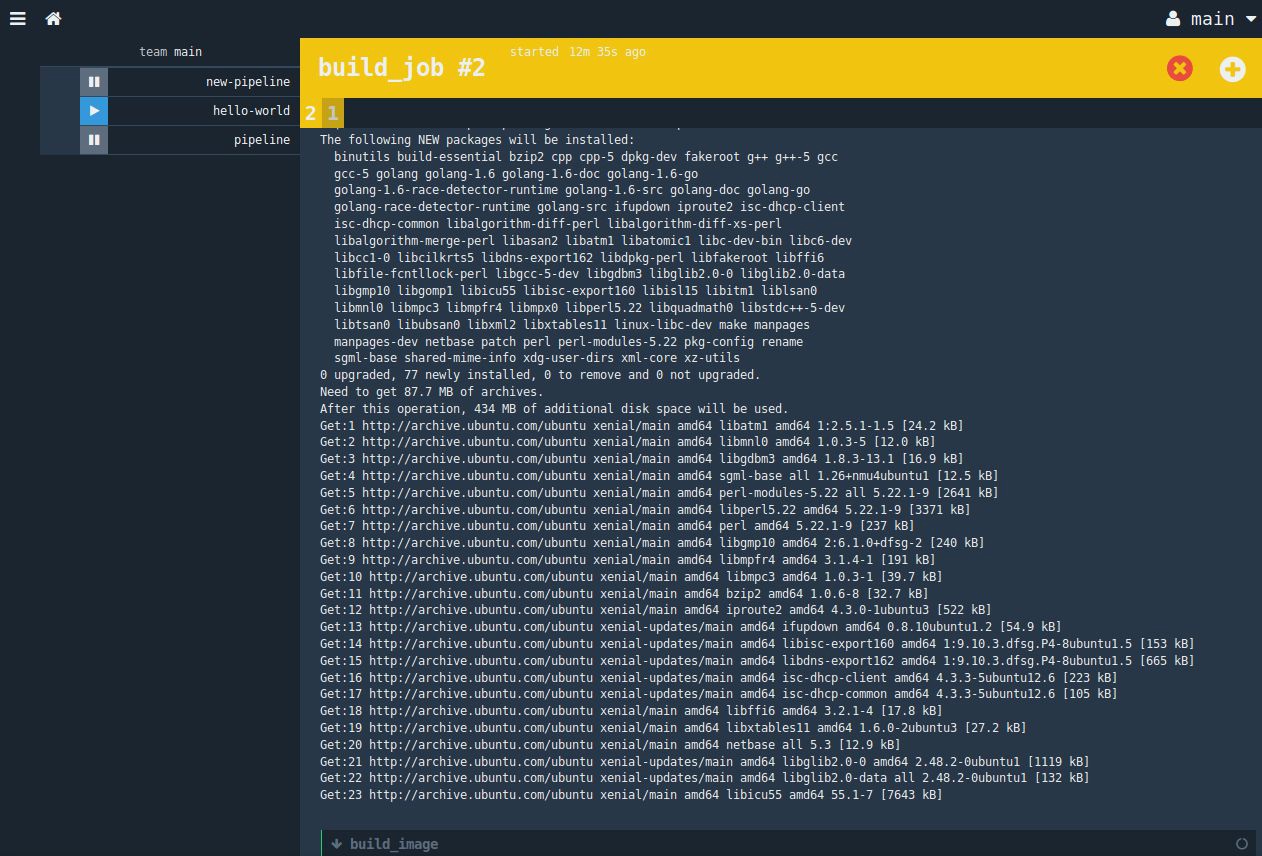Click the build_image step arrow icon

336,844
